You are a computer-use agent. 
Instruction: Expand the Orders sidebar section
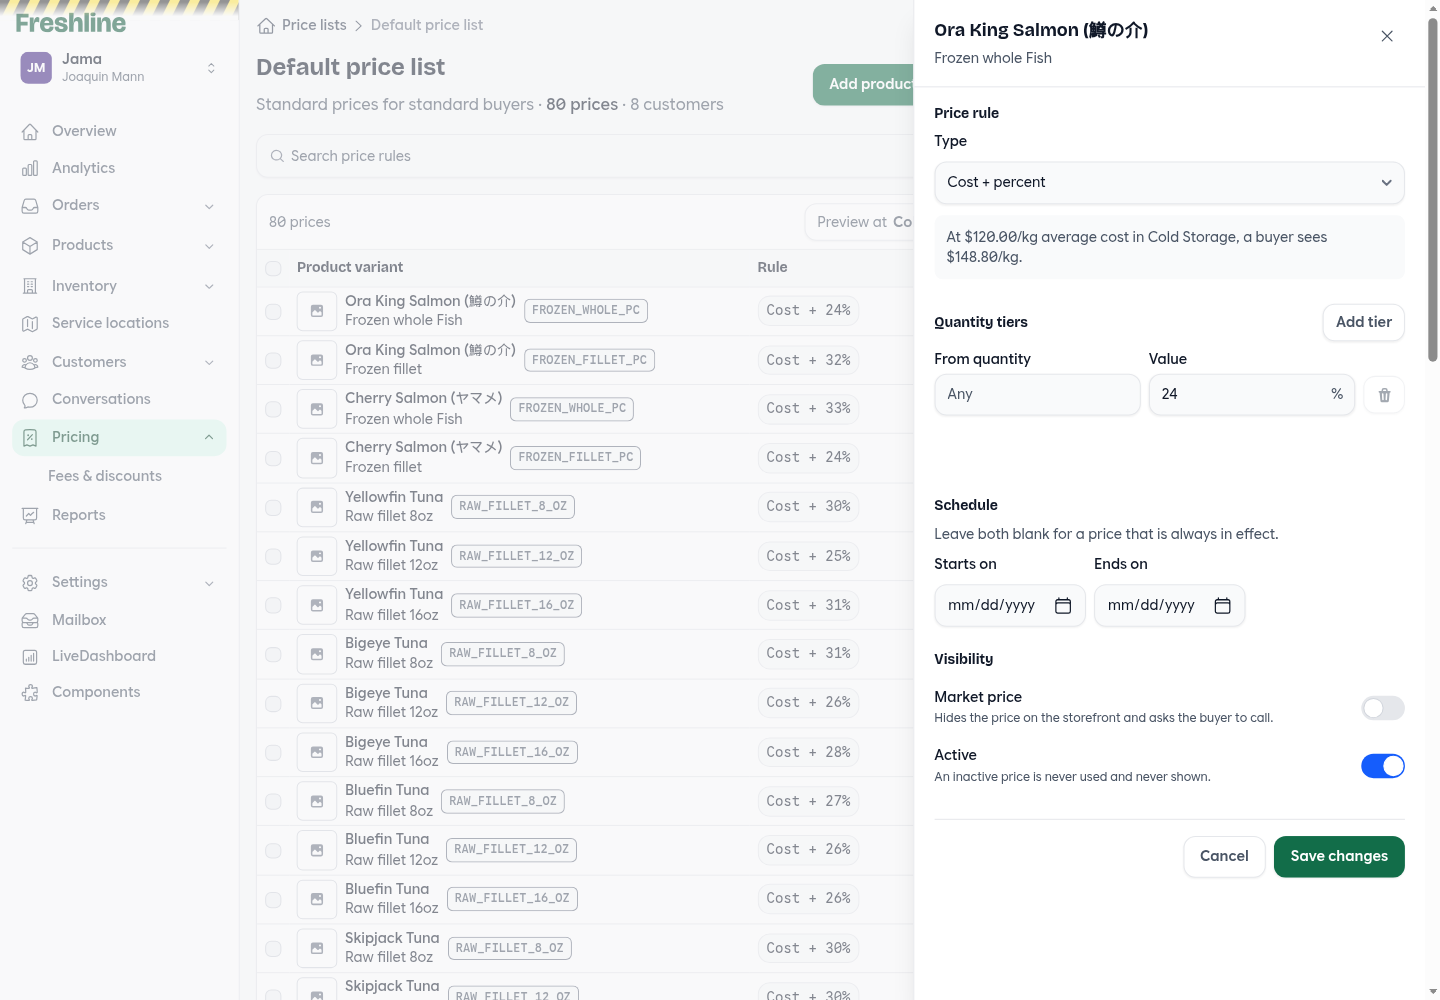(x=119, y=206)
